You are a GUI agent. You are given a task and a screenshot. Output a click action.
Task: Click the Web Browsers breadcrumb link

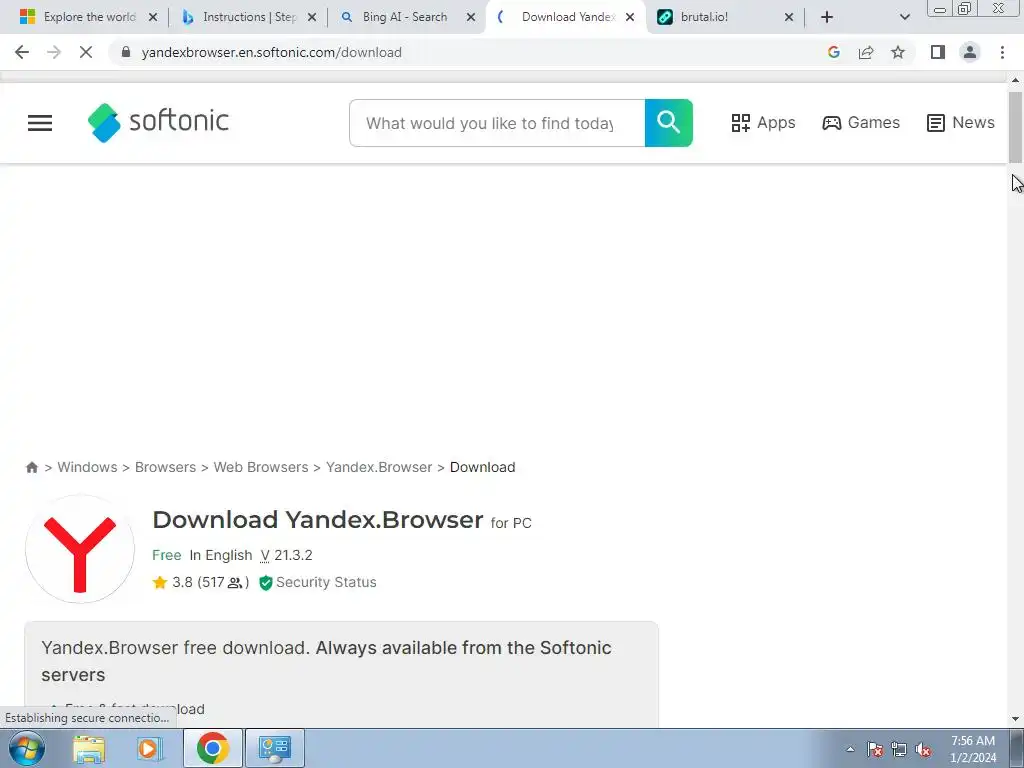pos(261,468)
